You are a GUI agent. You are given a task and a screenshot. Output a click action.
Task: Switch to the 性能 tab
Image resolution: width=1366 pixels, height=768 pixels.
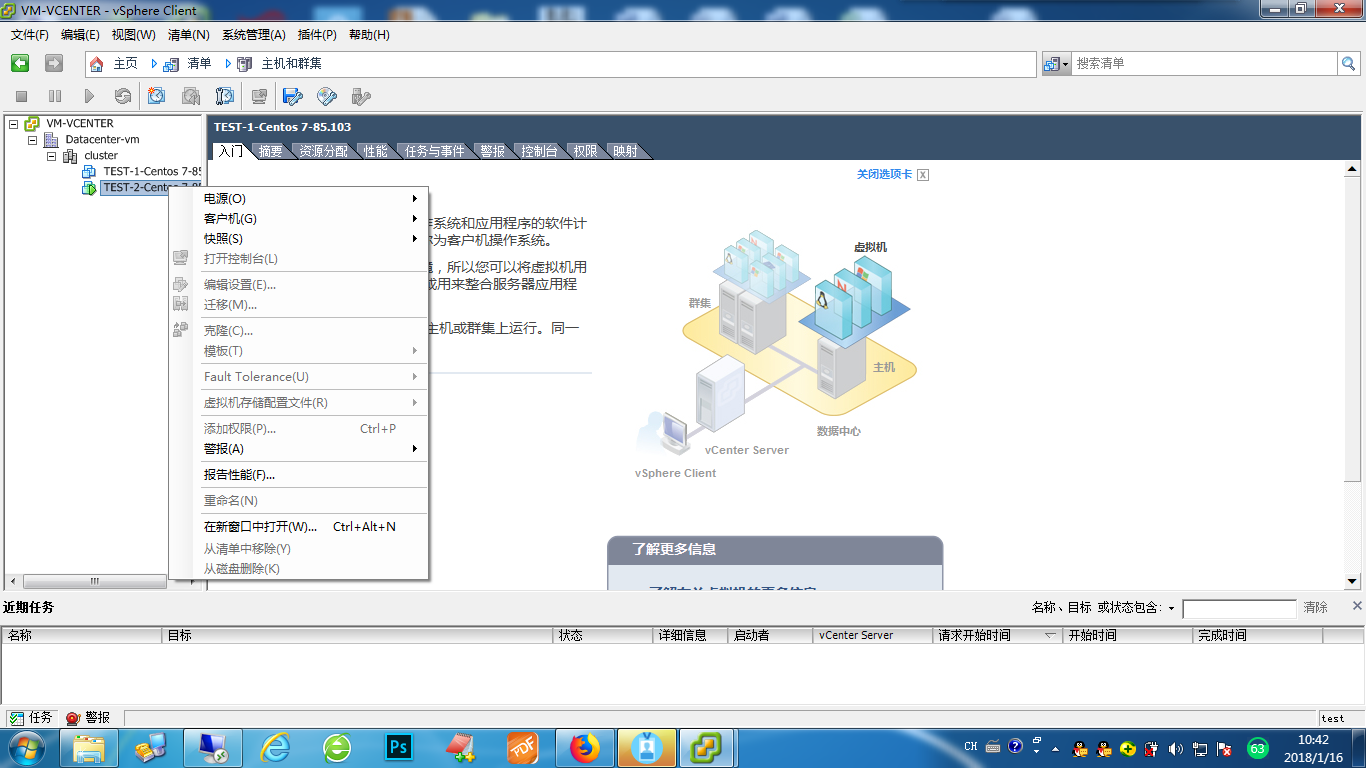coord(376,151)
